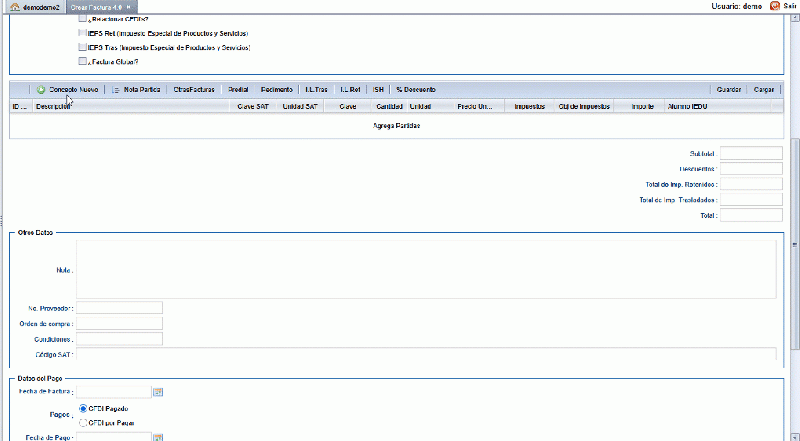800x441 pixels.
Task: Click the Usuario: demo label
Action: 736,7
